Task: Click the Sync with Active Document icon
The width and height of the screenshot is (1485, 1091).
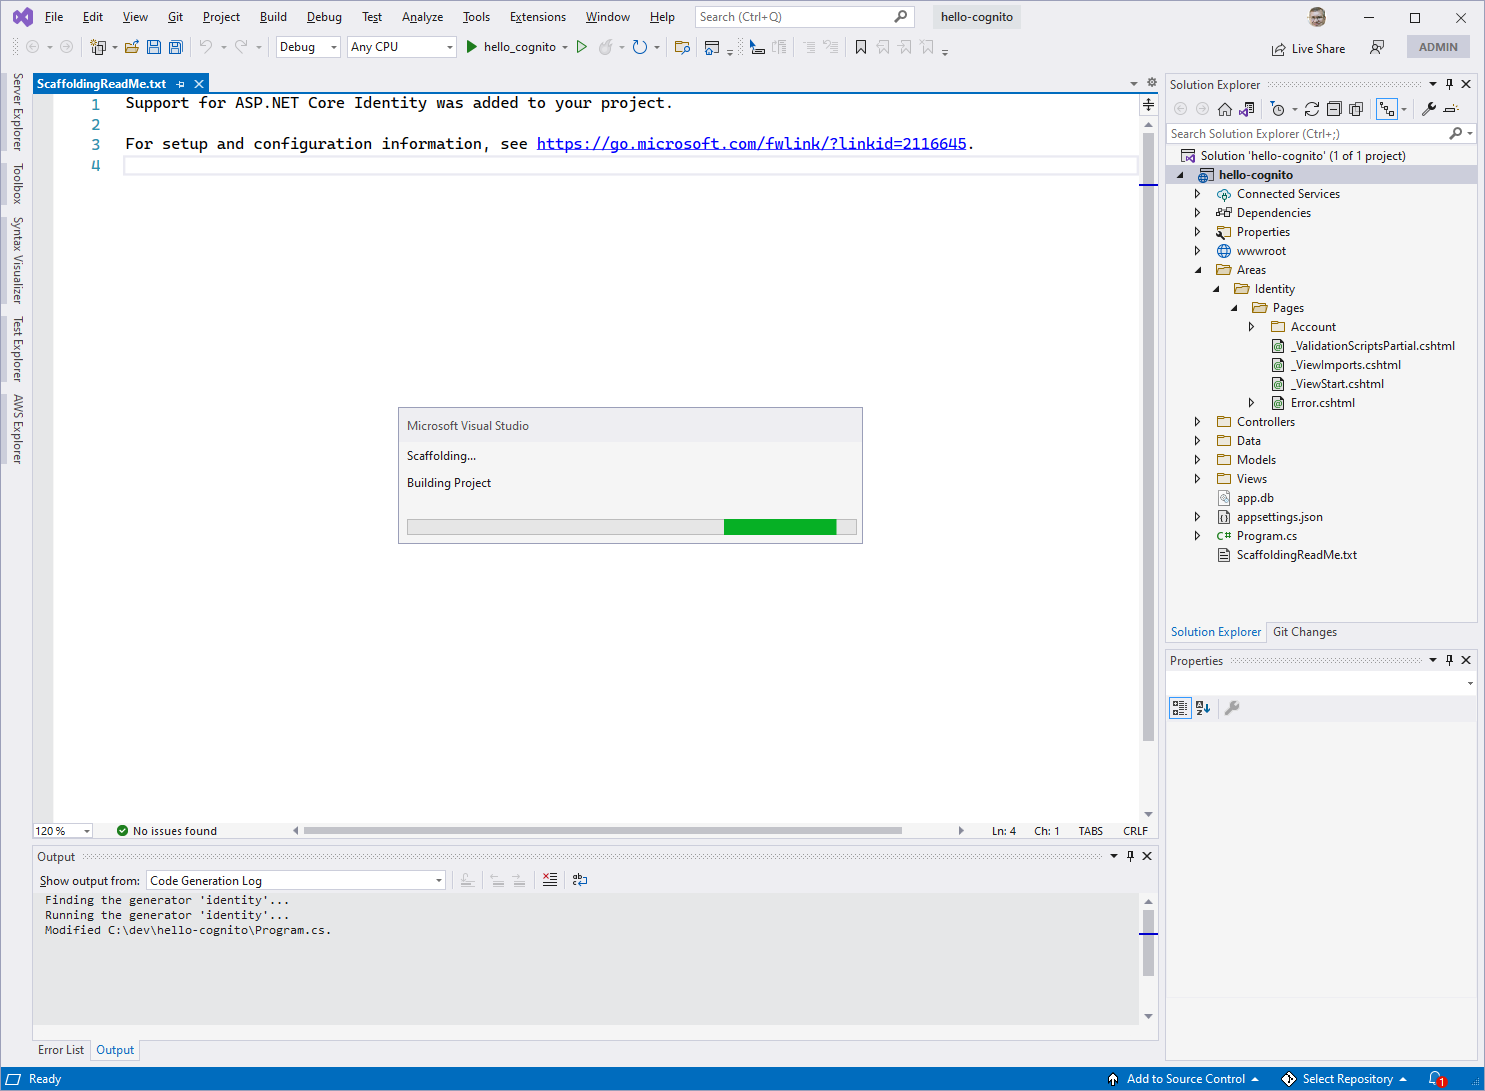Action: click(x=1312, y=109)
